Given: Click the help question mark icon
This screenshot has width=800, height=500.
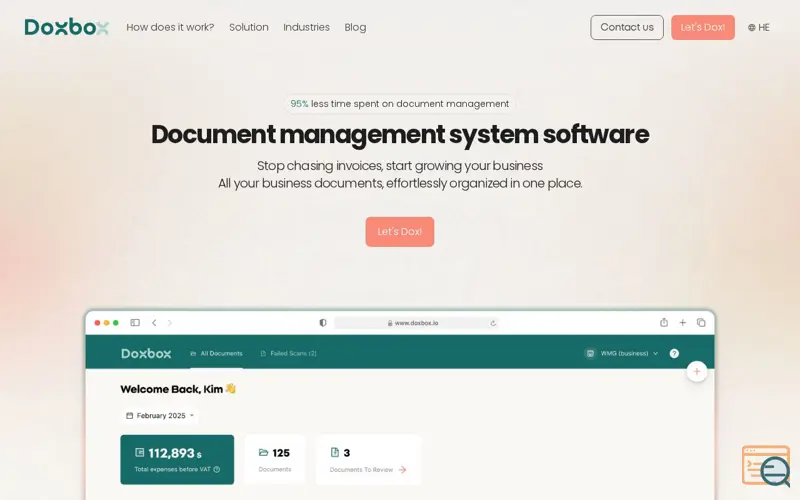Looking at the screenshot, I should [674, 353].
